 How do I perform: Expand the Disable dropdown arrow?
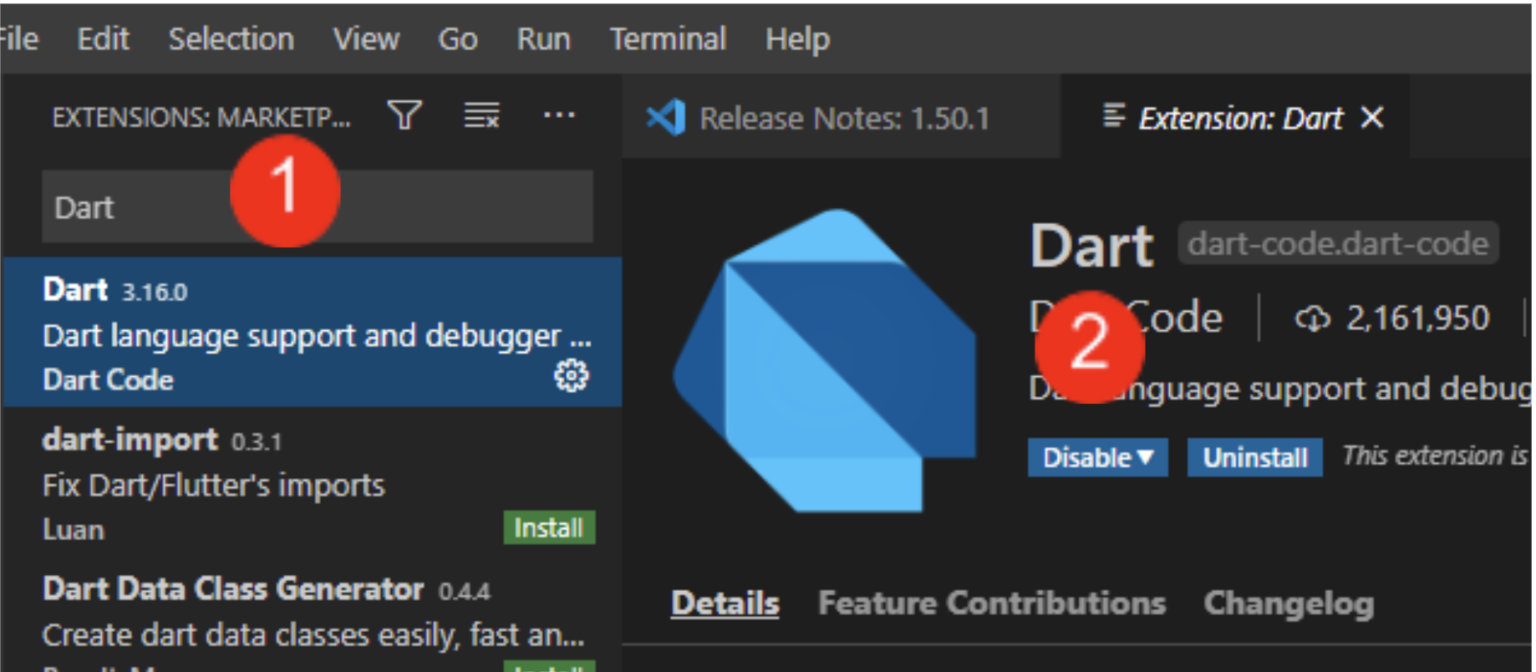click(x=1145, y=458)
